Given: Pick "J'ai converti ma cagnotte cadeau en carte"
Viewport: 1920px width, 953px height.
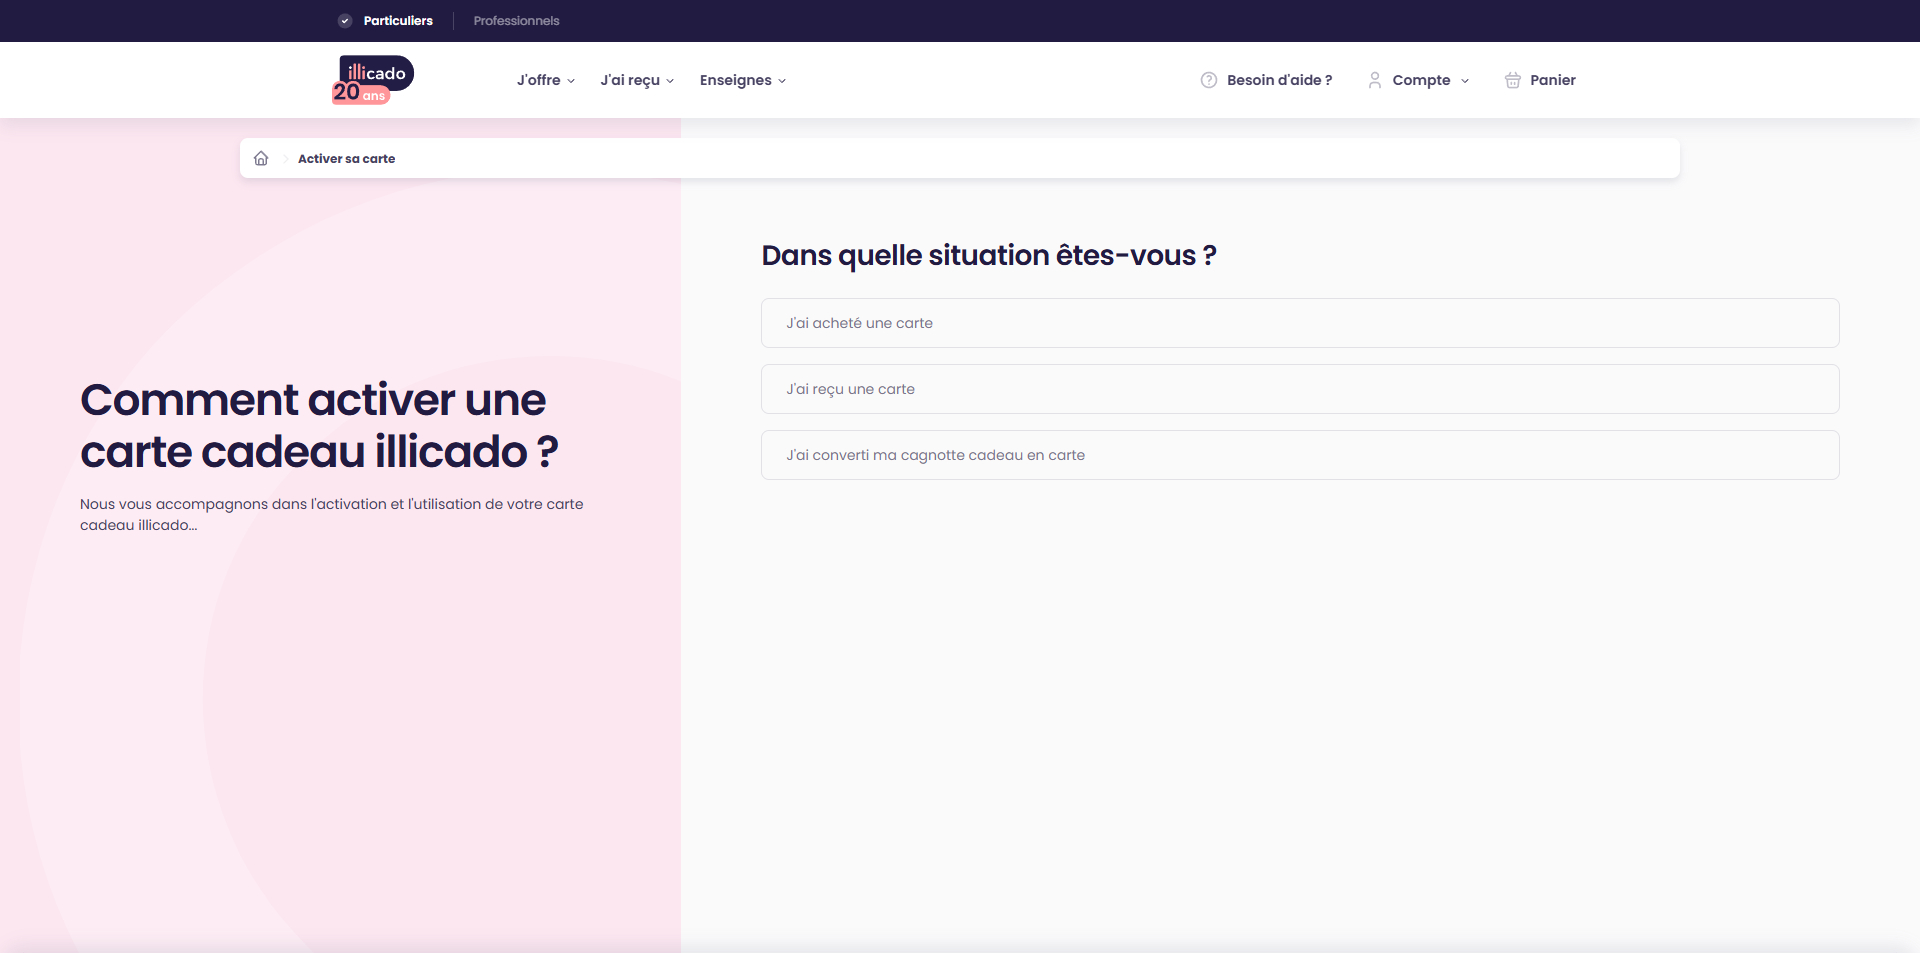Looking at the screenshot, I should pyautogui.click(x=1300, y=455).
